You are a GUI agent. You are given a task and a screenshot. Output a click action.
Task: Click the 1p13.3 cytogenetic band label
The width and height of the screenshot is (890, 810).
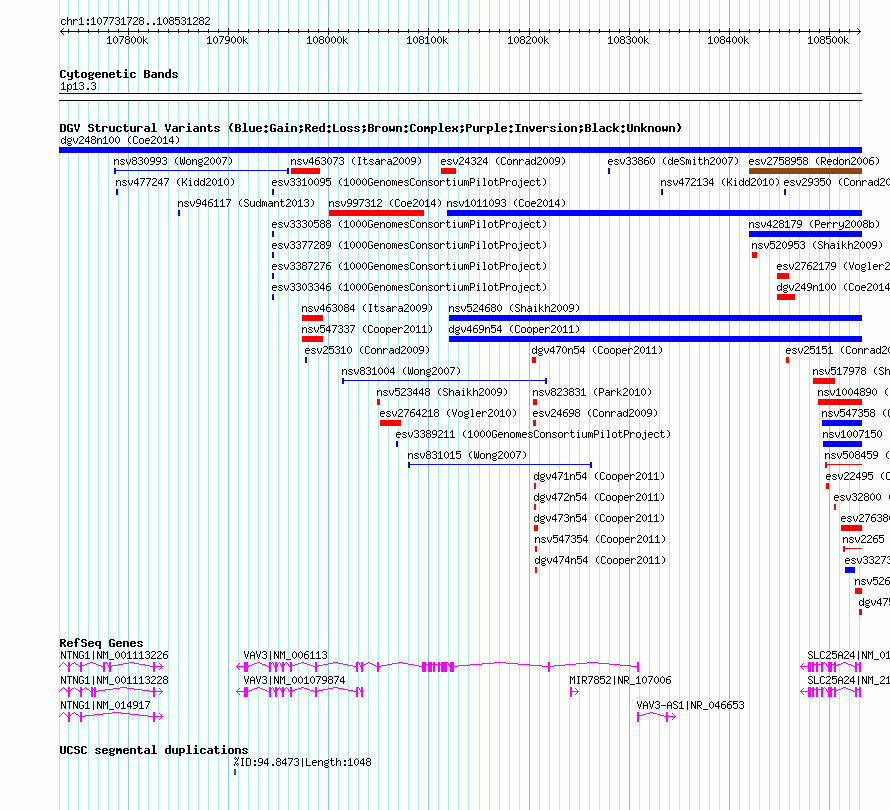coord(78,86)
